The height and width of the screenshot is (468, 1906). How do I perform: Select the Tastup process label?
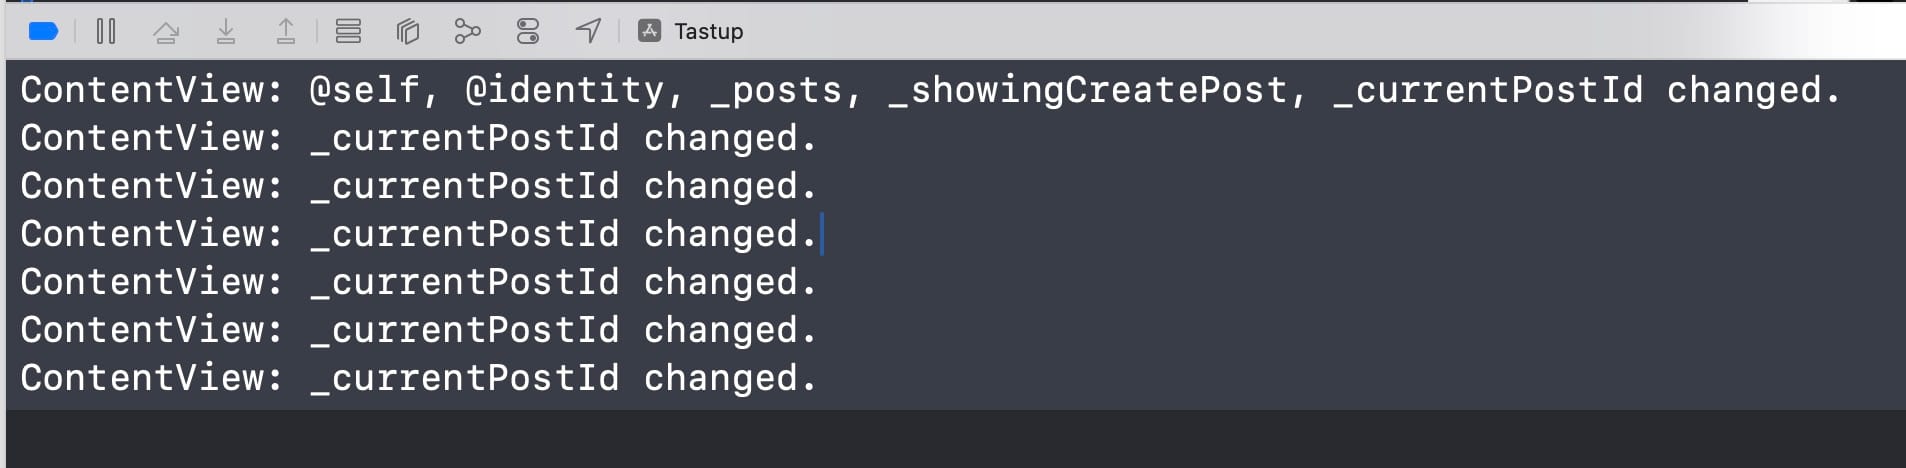click(709, 32)
